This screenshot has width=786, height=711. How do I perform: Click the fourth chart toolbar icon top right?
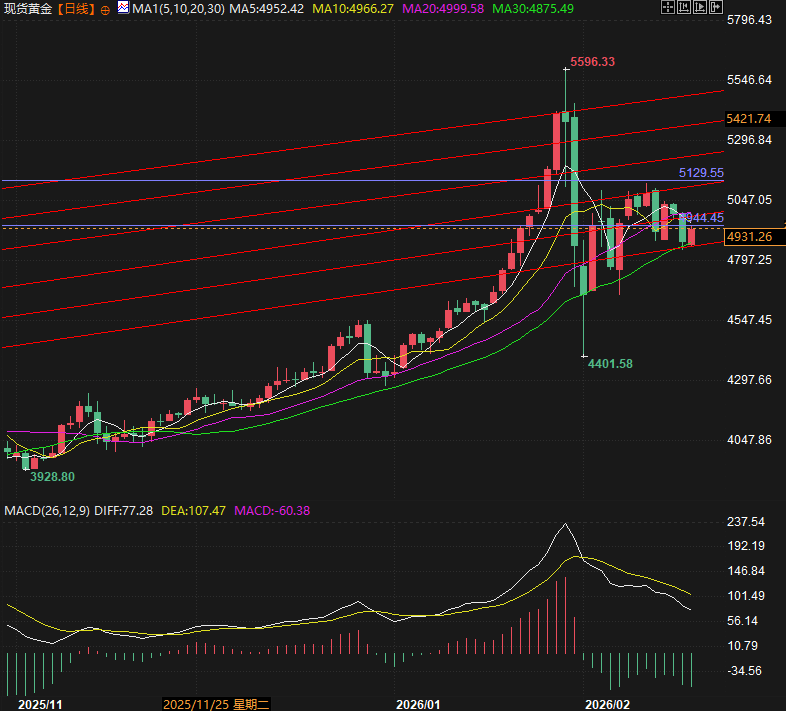pos(716,7)
